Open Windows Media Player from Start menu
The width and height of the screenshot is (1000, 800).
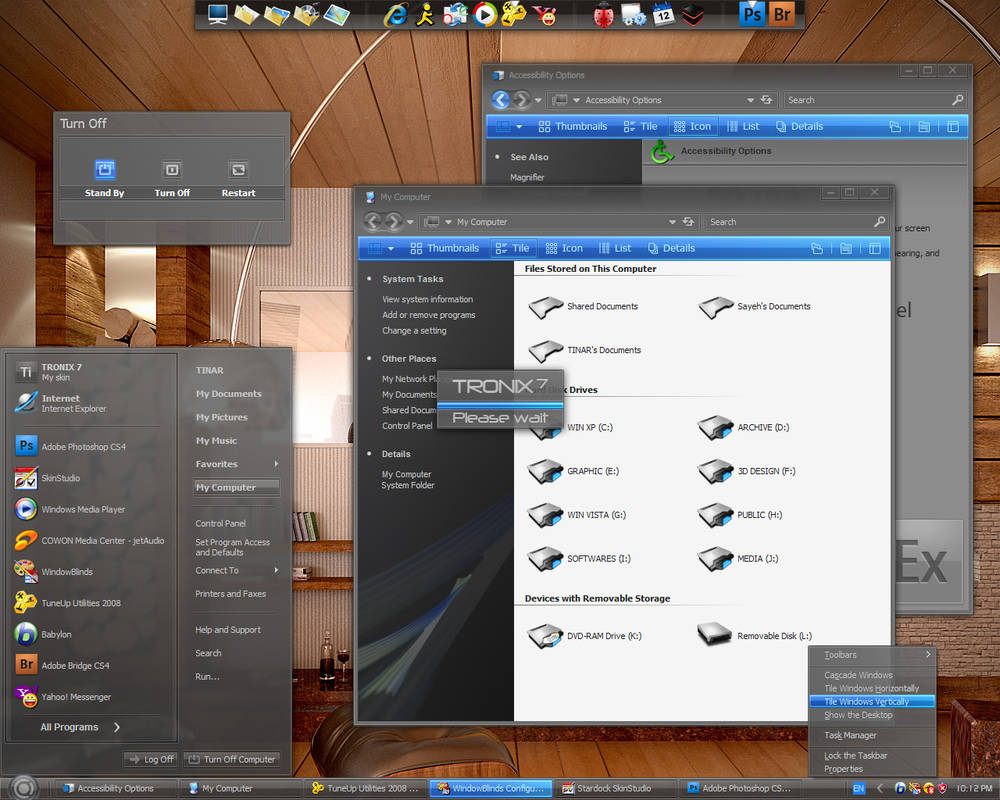click(70, 509)
